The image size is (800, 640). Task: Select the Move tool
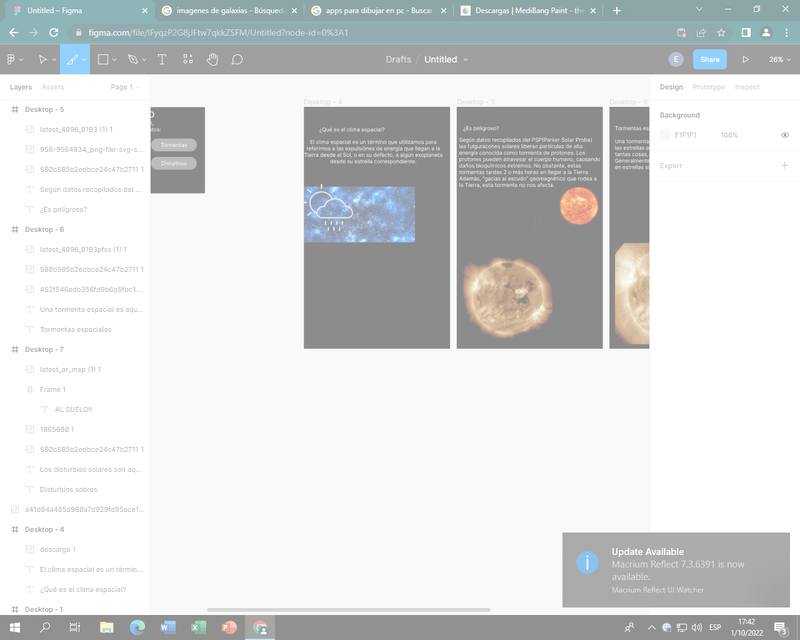(42, 59)
